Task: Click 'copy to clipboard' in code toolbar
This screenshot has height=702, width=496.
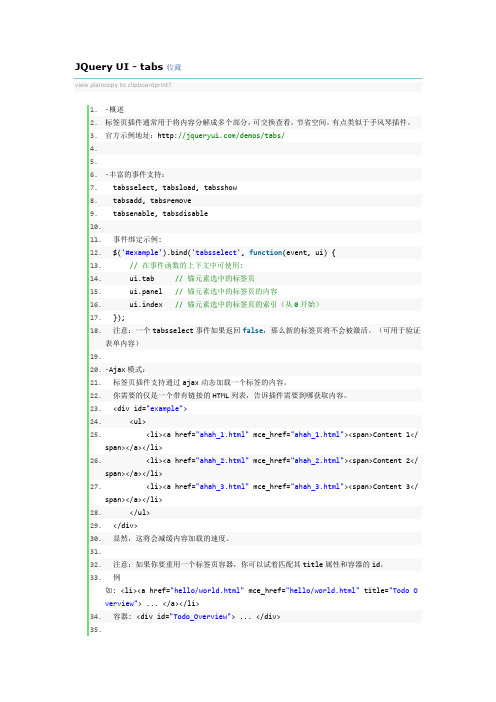Action: click(123, 85)
